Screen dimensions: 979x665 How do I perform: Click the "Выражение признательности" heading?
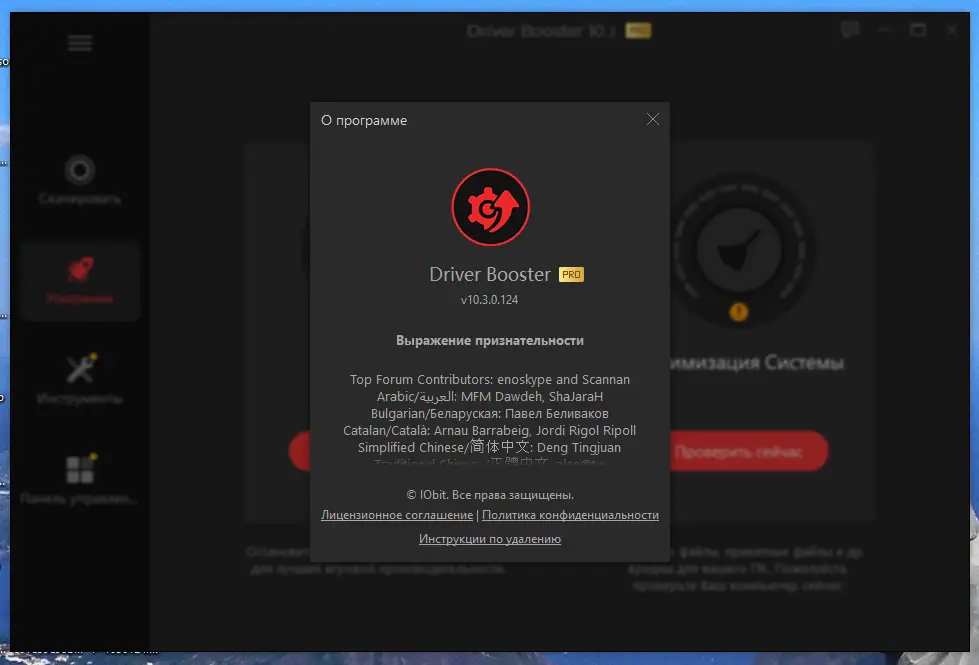point(490,341)
